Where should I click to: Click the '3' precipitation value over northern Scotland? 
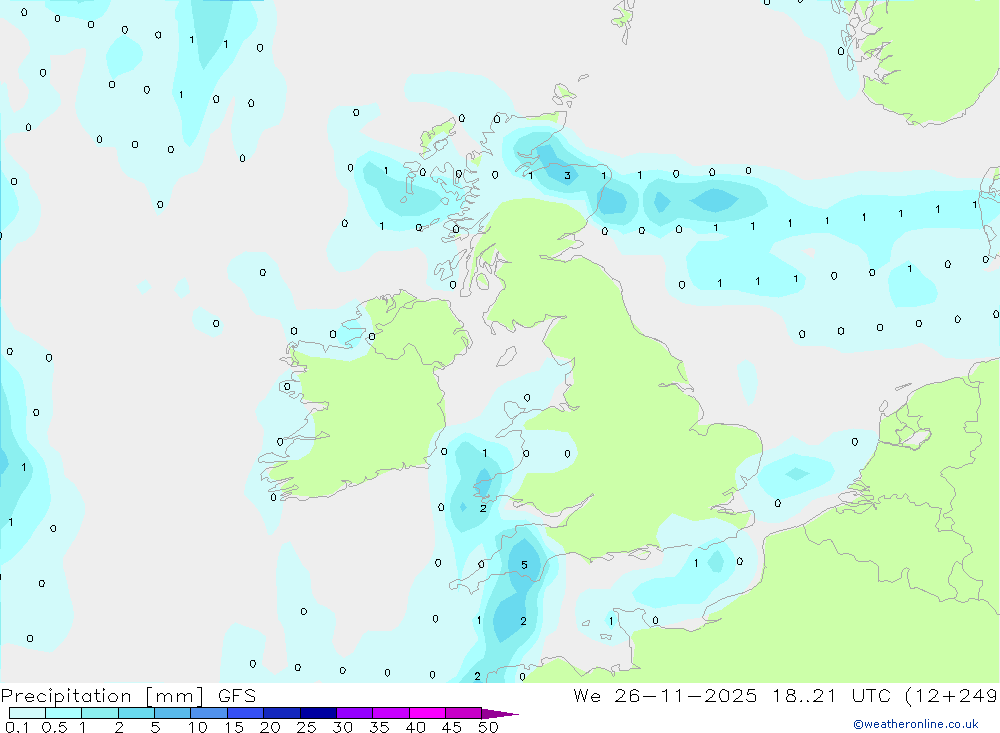click(567, 175)
